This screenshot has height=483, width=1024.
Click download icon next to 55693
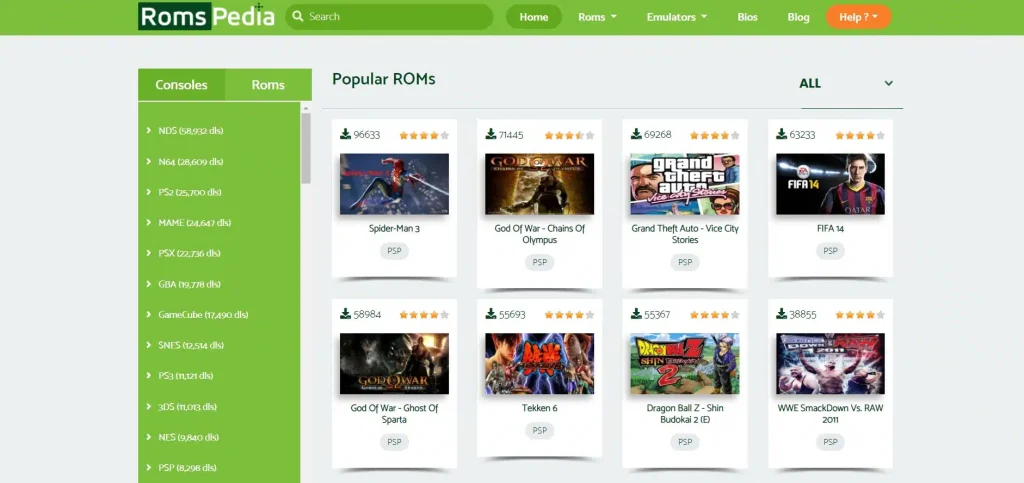click(x=491, y=314)
